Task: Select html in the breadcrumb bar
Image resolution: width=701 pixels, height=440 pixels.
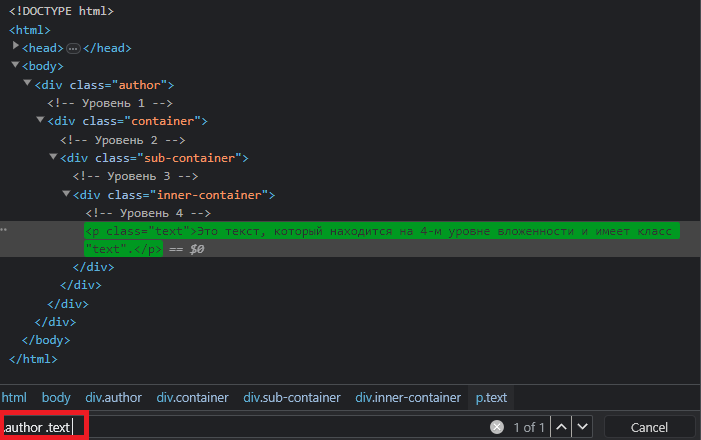Action: point(14,397)
